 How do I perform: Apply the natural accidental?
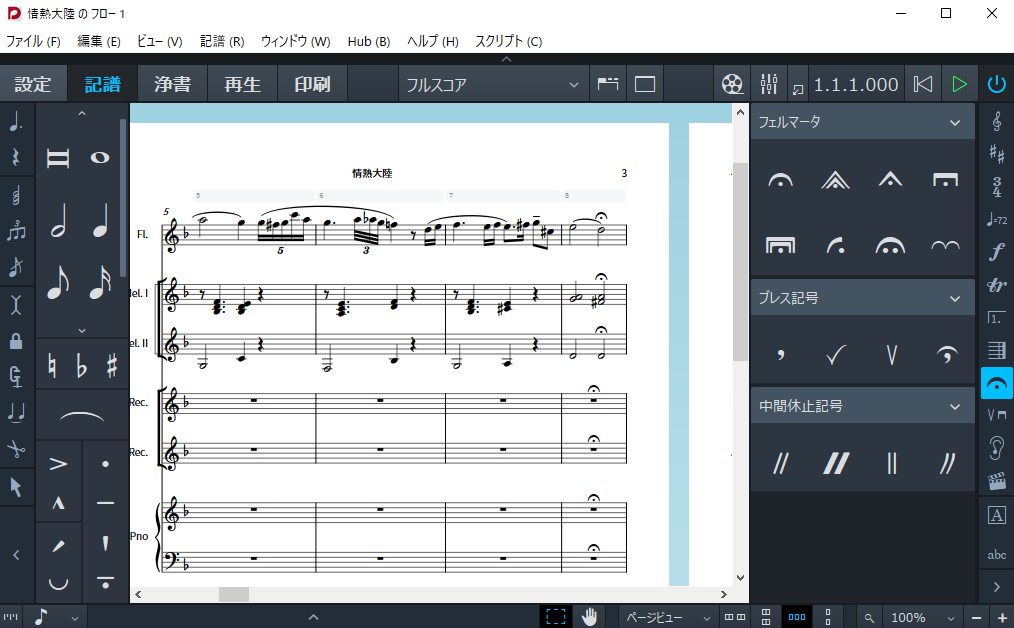point(52,367)
